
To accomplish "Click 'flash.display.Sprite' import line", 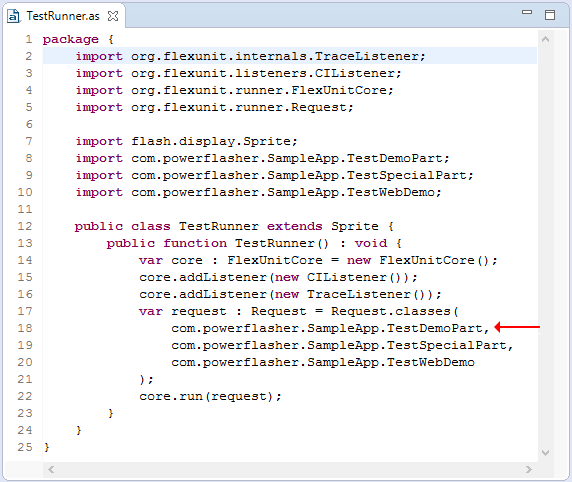I will pyautogui.click(x=186, y=141).
